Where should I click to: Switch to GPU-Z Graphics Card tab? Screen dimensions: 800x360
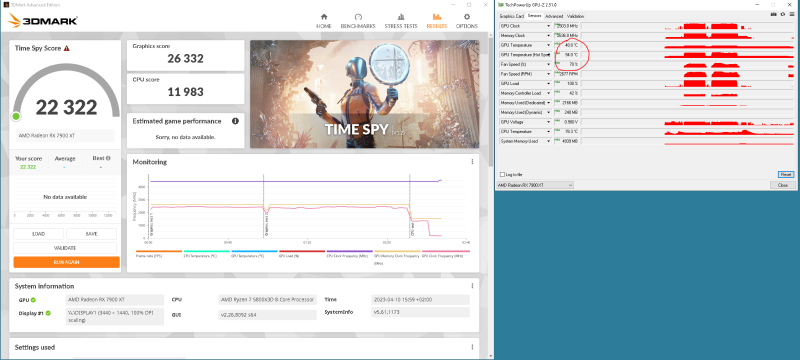point(512,16)
